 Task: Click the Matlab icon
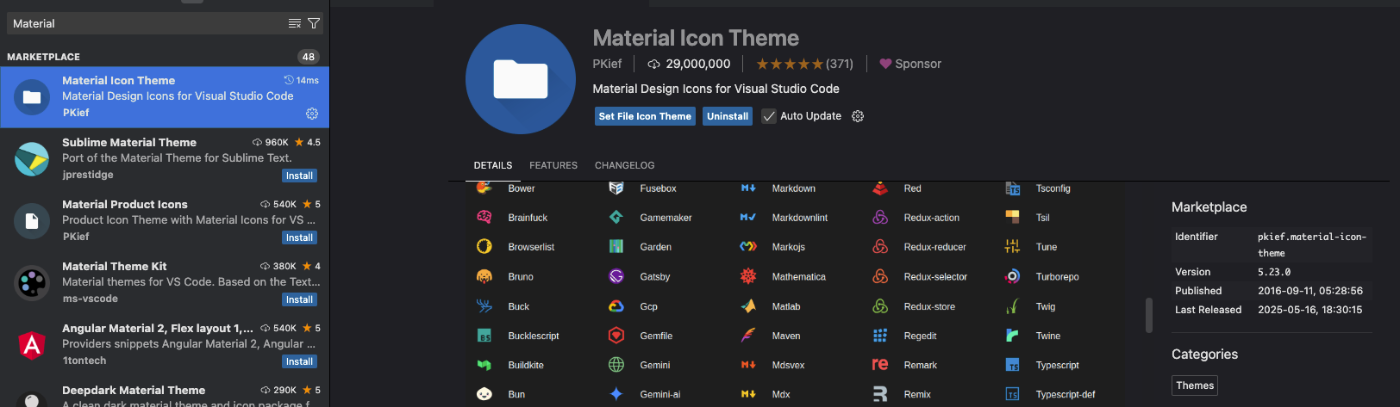click(748, 306)
